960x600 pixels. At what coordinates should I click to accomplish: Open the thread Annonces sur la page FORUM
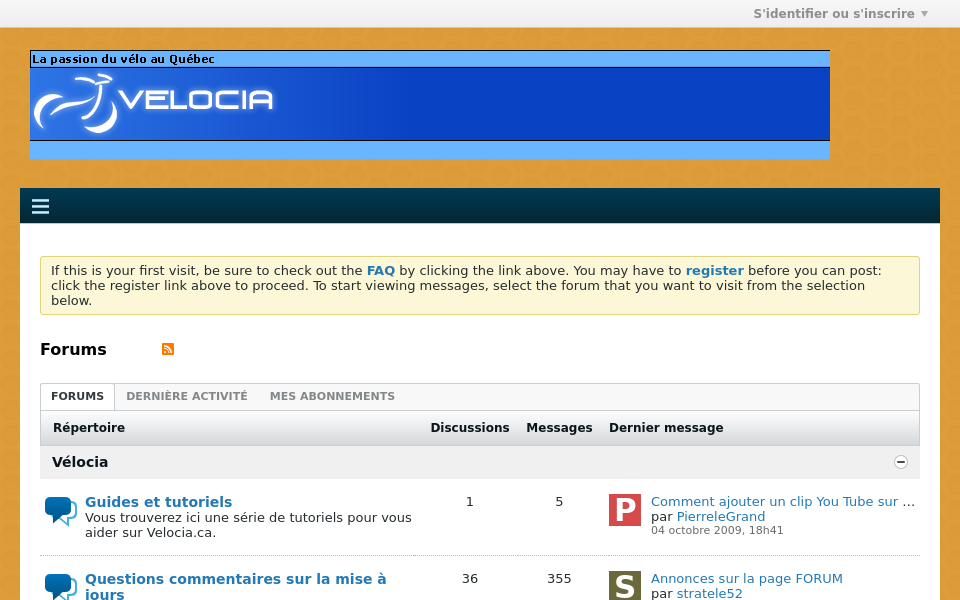pyautogui.click(x=746, y=578)
